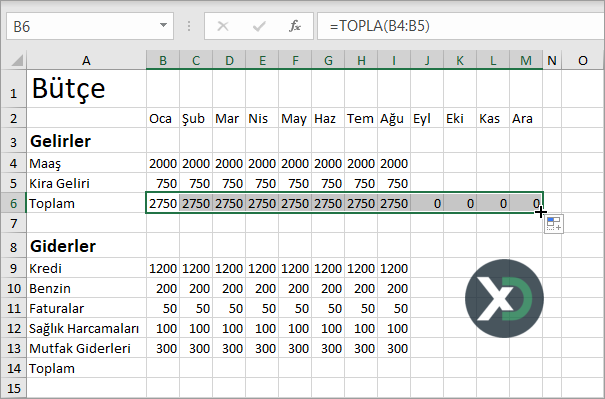Select cell G11 with Haz Faturalar 50

pos(328,308)
